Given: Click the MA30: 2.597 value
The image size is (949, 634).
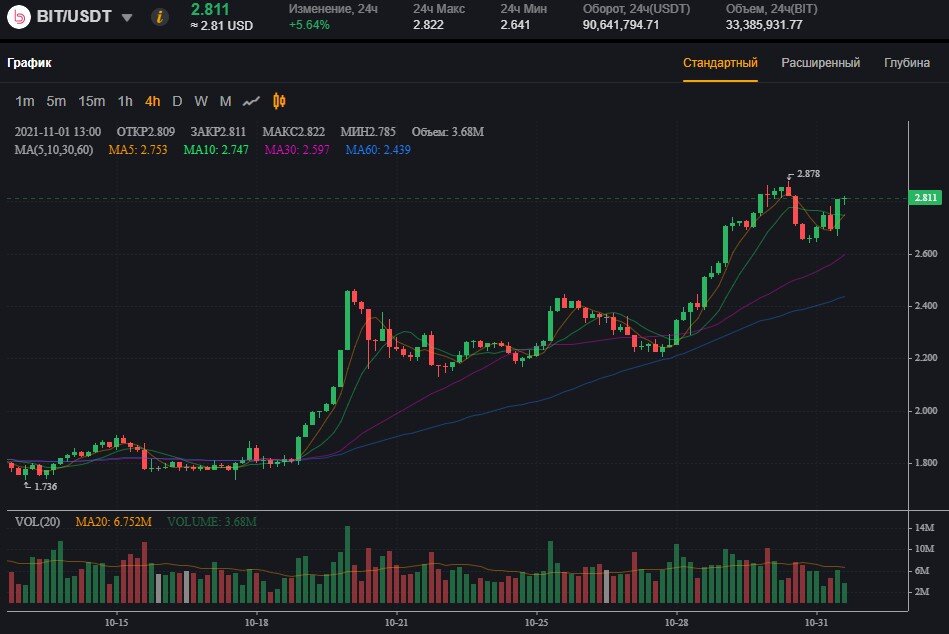Looking at the screenshot, I should point(297,149).
